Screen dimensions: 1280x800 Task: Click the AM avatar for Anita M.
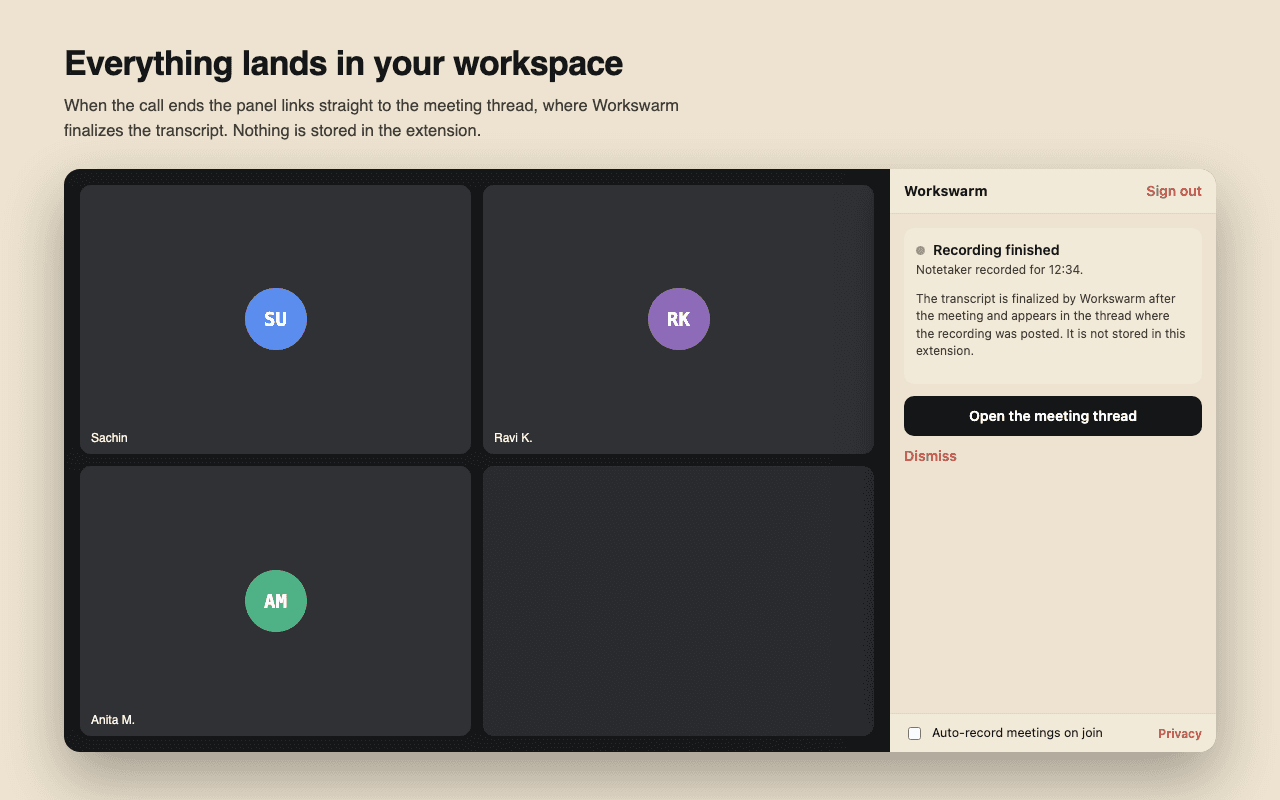point(276,601)
